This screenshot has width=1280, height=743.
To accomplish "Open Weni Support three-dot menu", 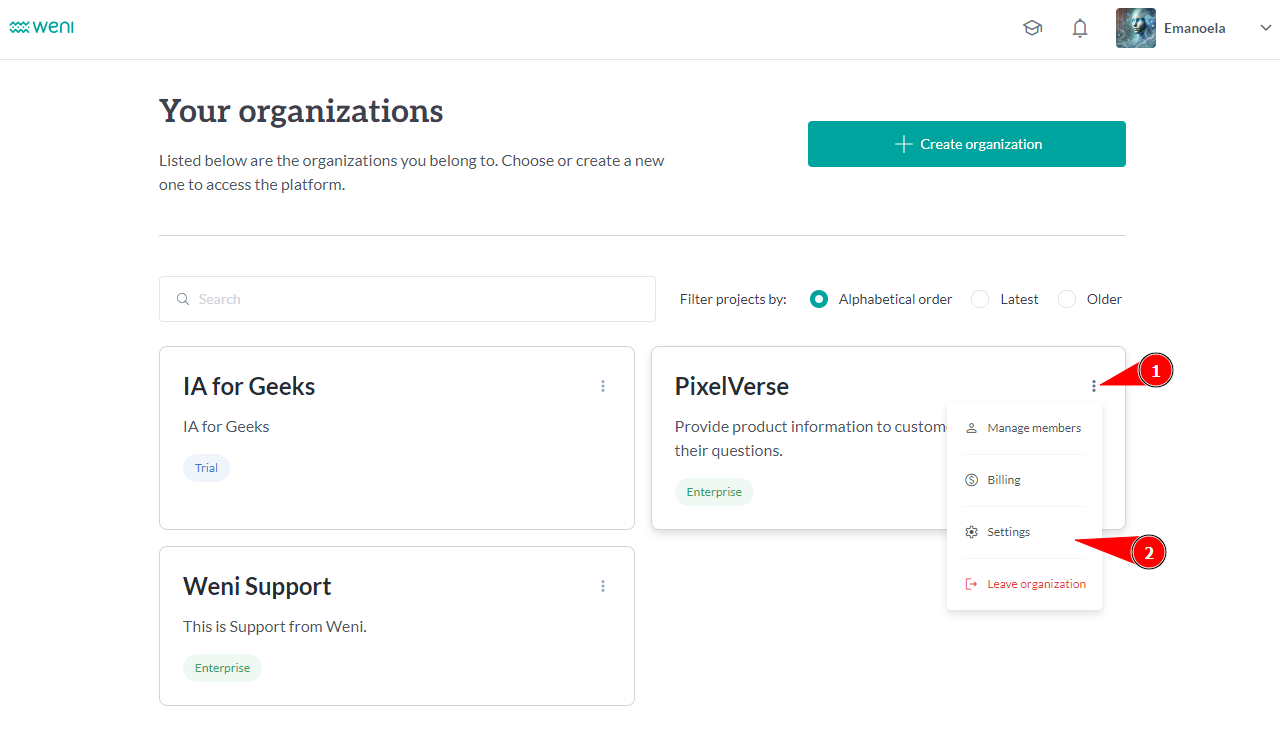I will 603,586.
